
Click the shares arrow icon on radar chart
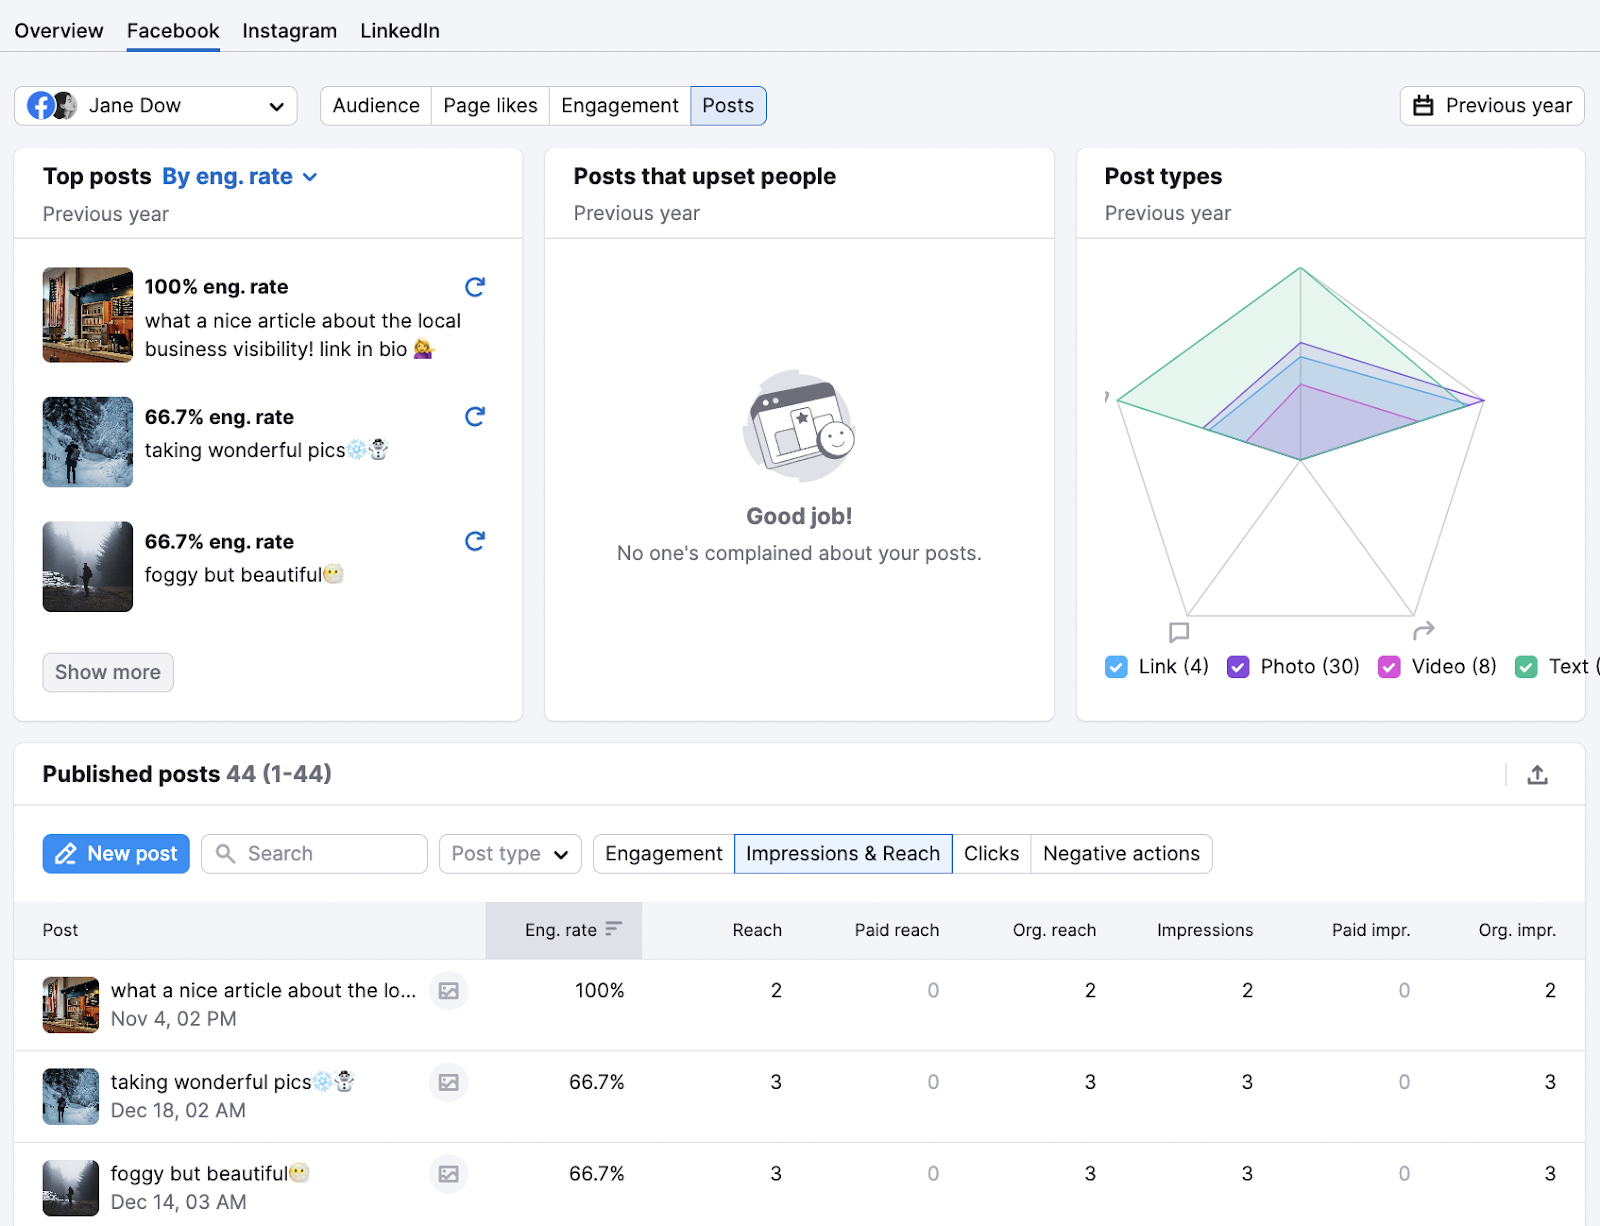pos(1423,630)
